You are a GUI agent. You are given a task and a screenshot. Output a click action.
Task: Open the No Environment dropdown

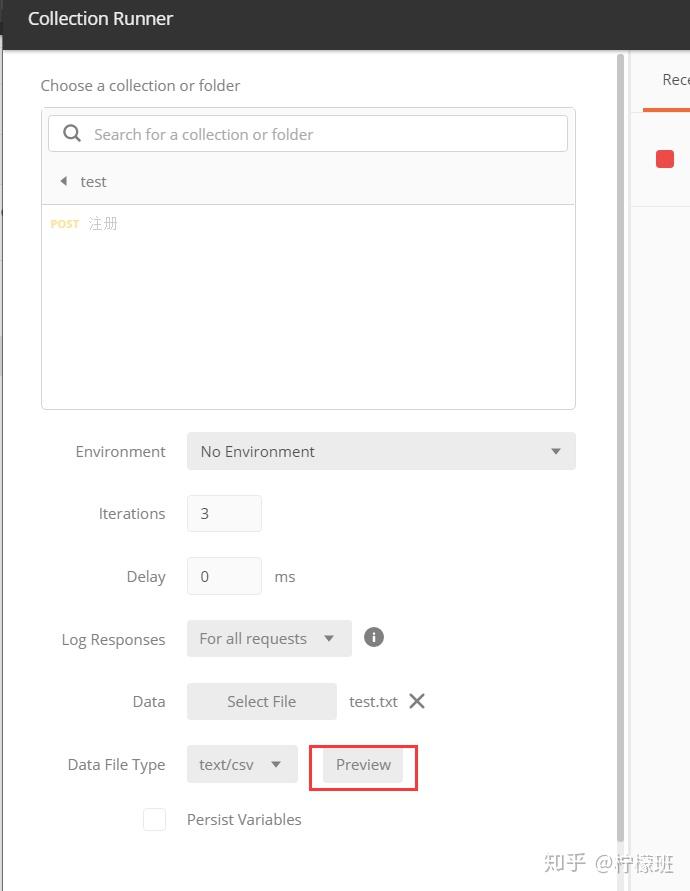tap(381, 451)
